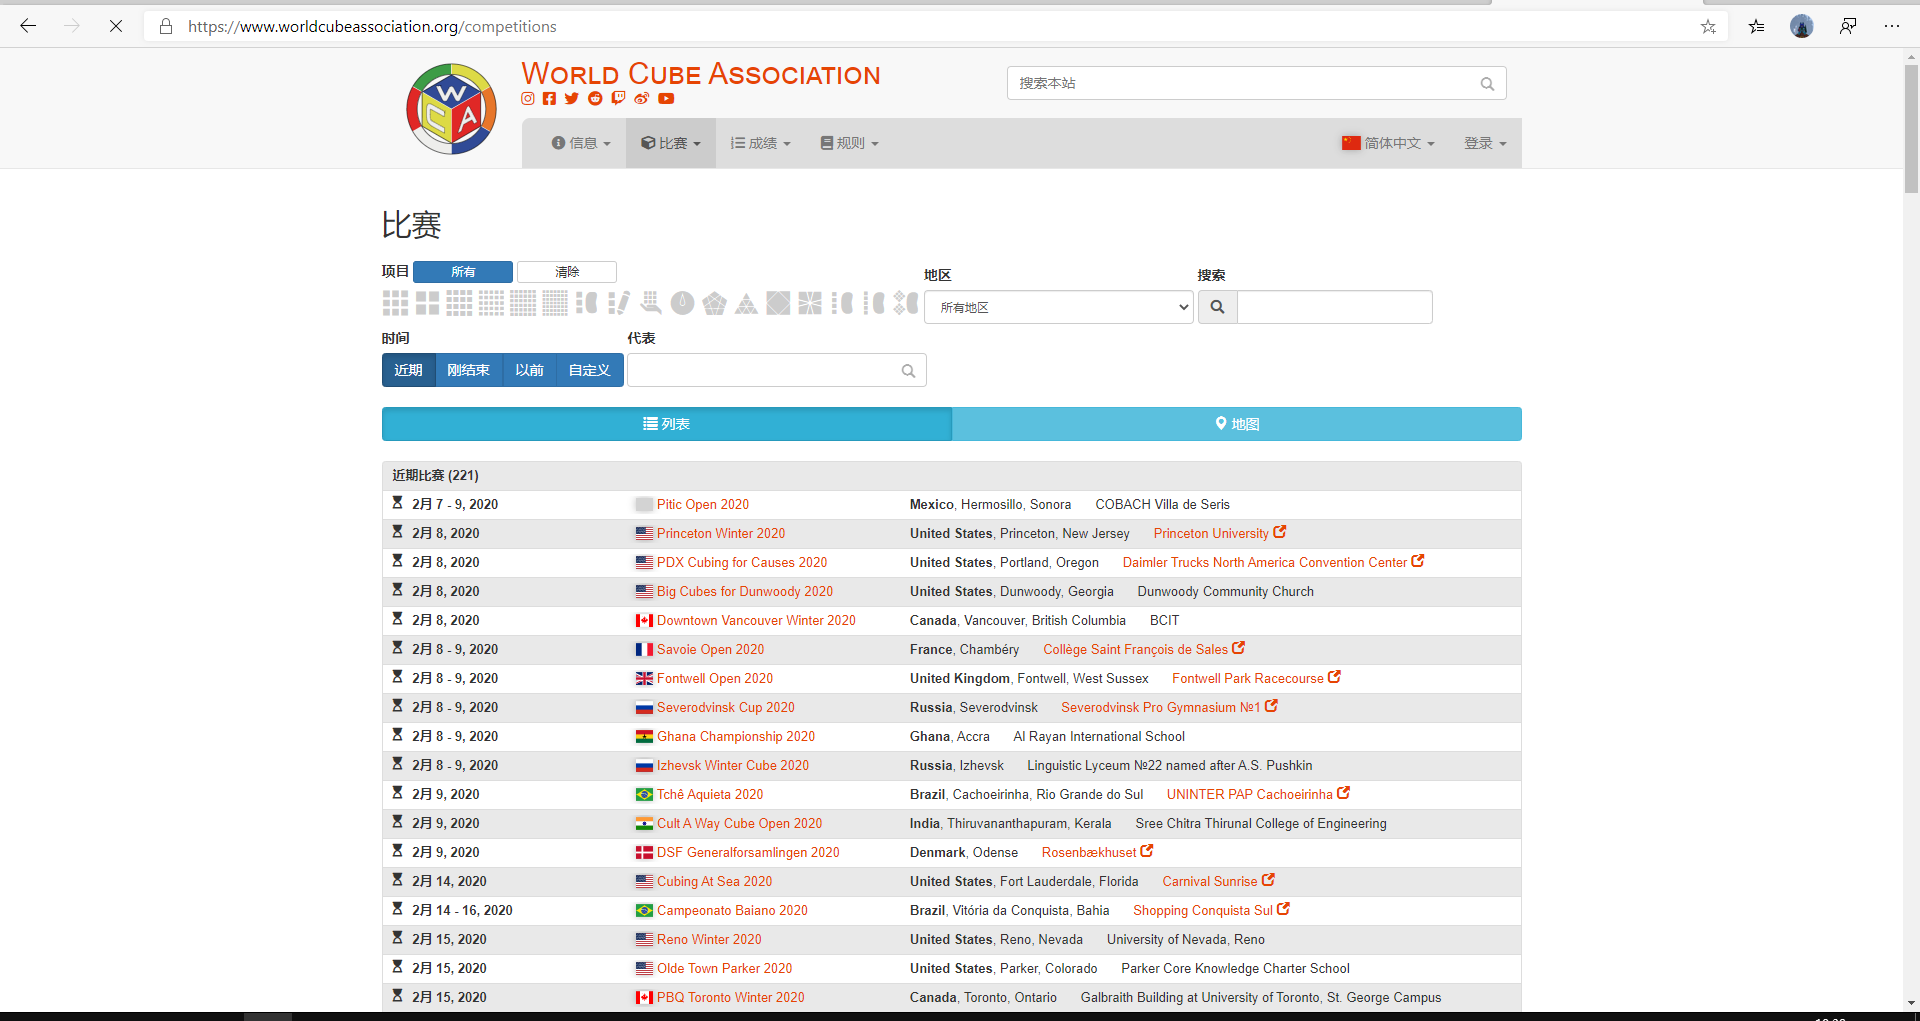Select the 以前 time filter

pyautogui.click(x=529, y=370)
